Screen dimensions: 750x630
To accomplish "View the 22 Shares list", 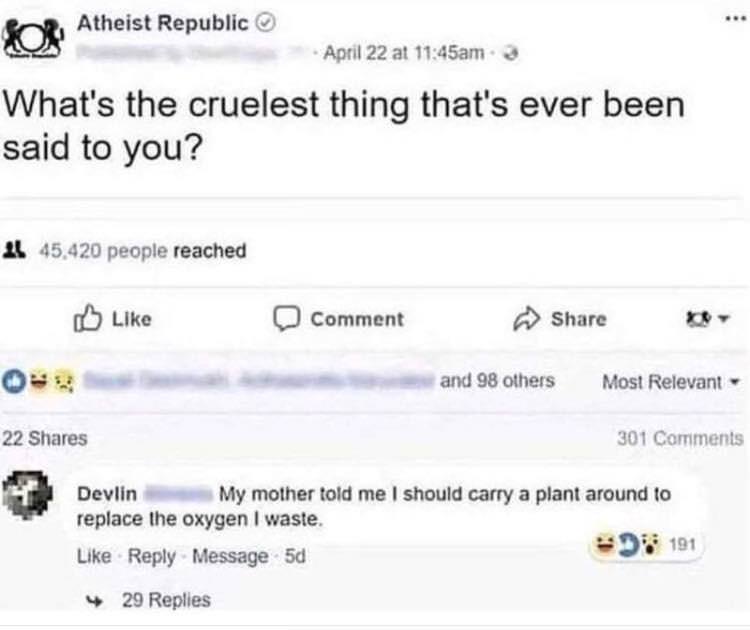I will [x=44, y=438].
